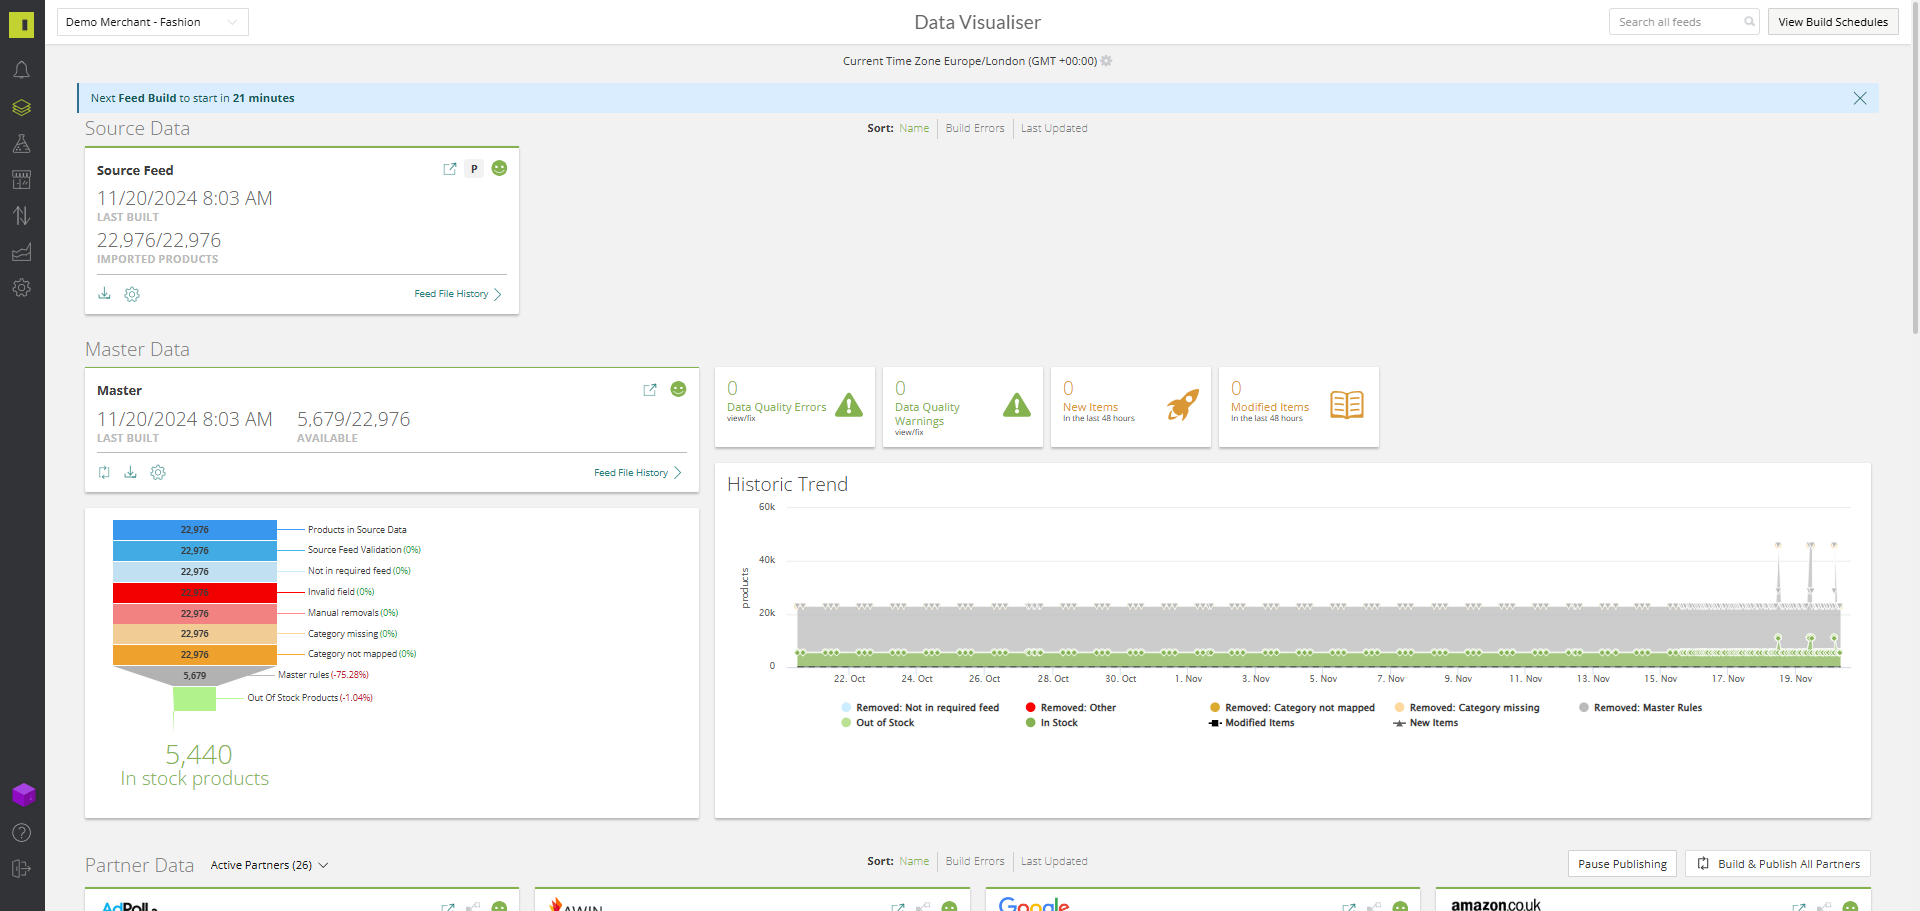Click the help question mark icon in sidebar
This screenshot has height=911, width=1920.
tap(21, 833)
